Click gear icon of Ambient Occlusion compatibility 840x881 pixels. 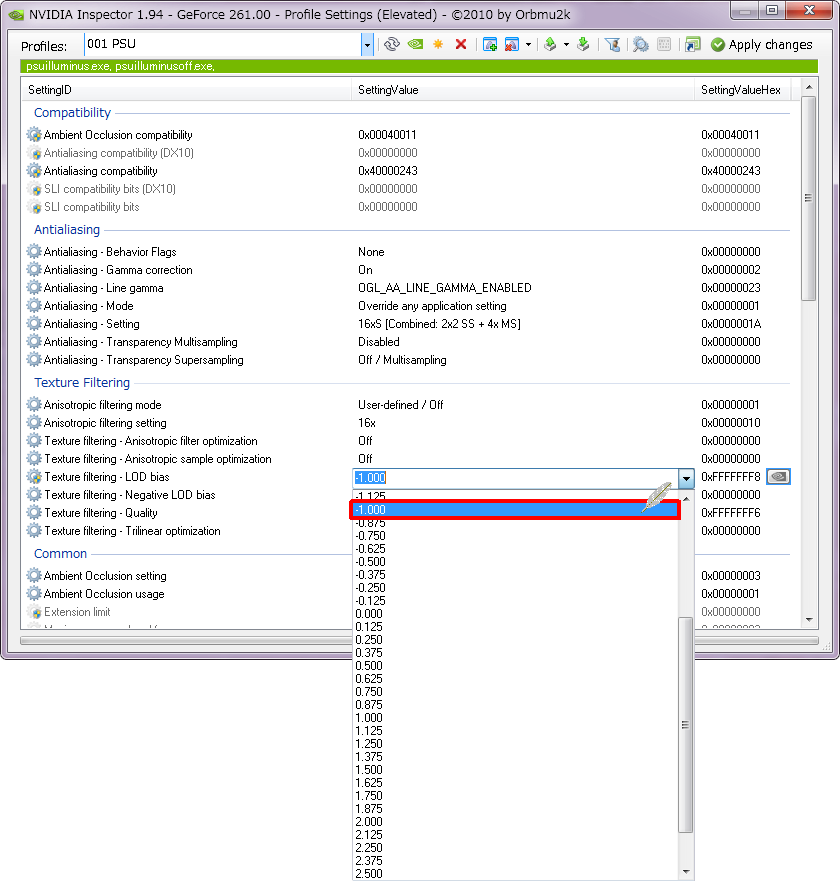click(x=34, y=135)
